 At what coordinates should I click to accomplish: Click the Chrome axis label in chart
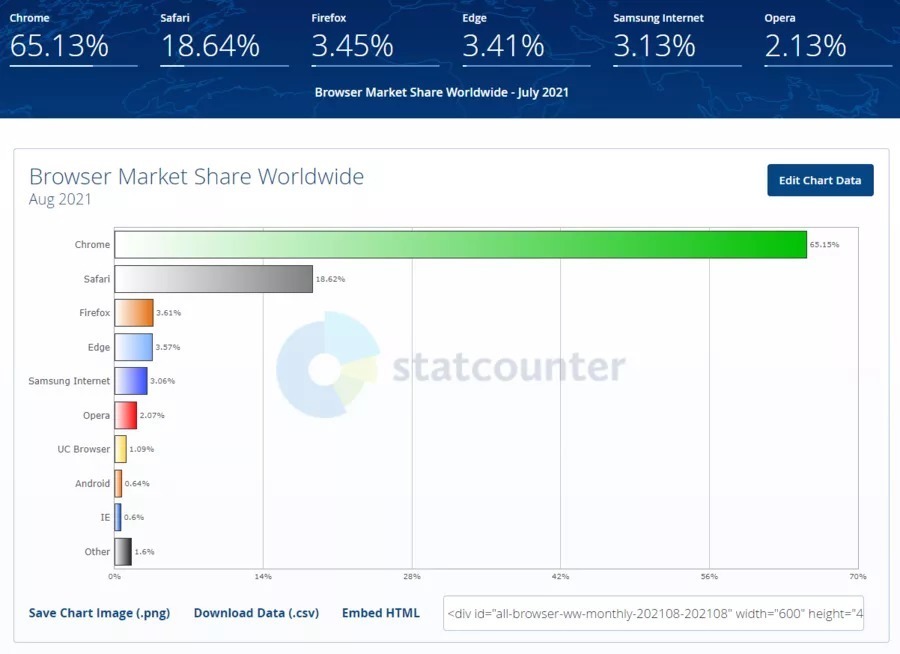pyautogui.click(x=92, y=245)
